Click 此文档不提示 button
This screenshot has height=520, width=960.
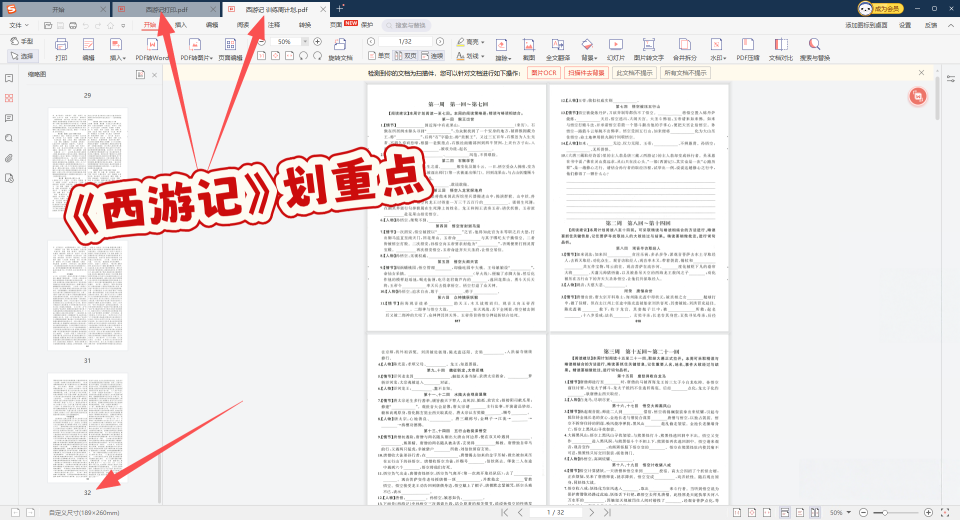(634, 73)
